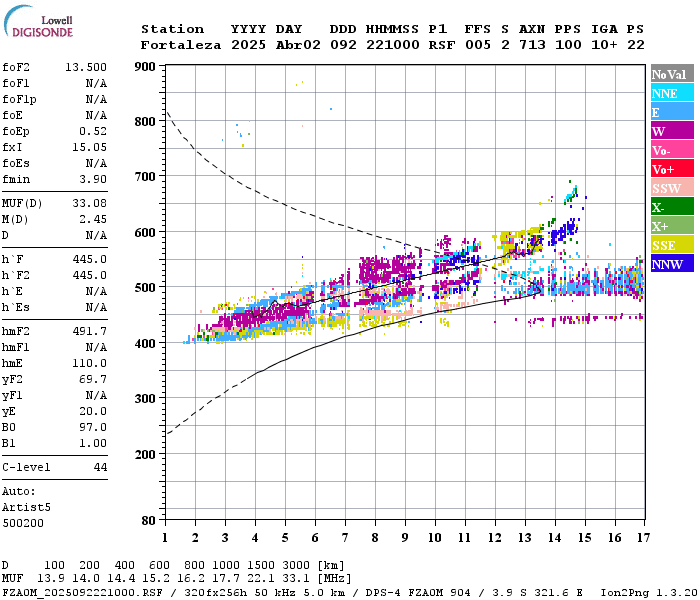This screenshot has width=700, height=600.
Task: Click the RSF P1 value
Action: pyautogui.click(x=442, y=45)
